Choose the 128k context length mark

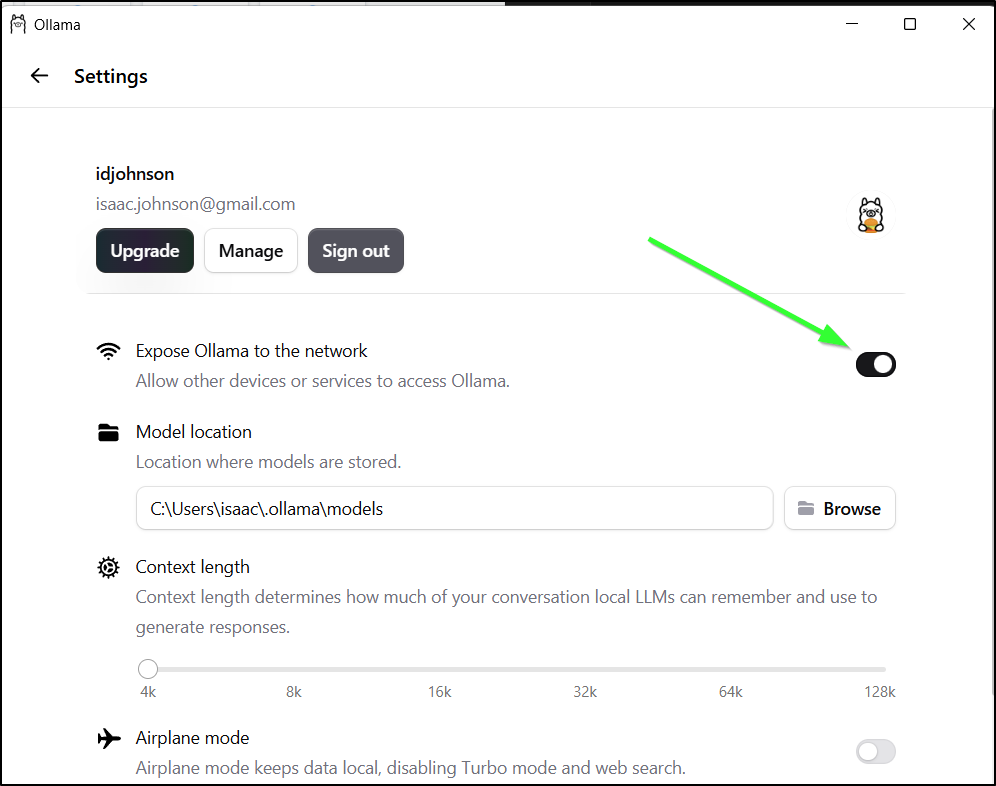(879, 692)
